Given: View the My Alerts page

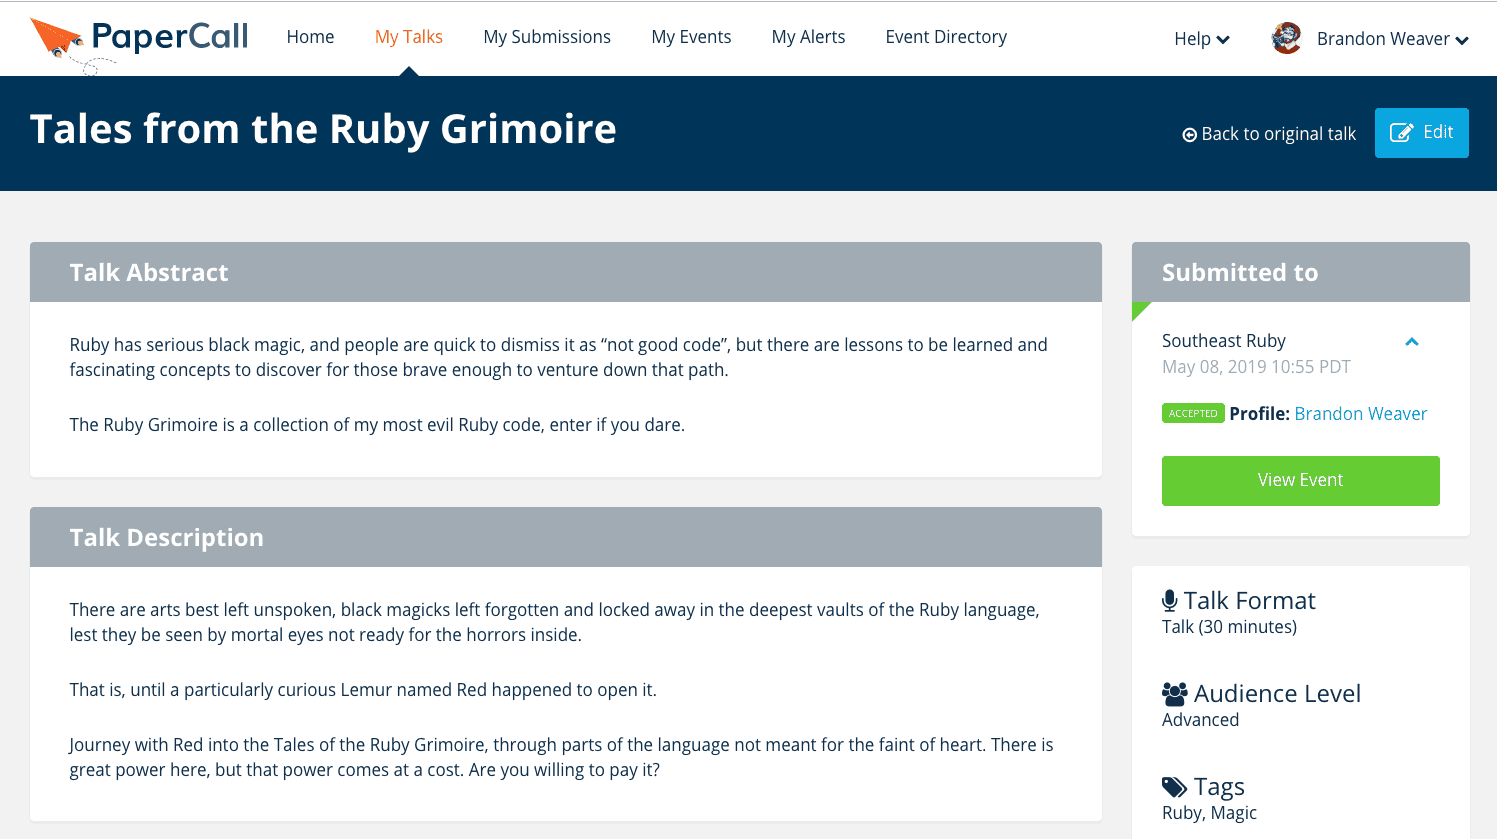Looking at the screenshot, I should (808, 37).
